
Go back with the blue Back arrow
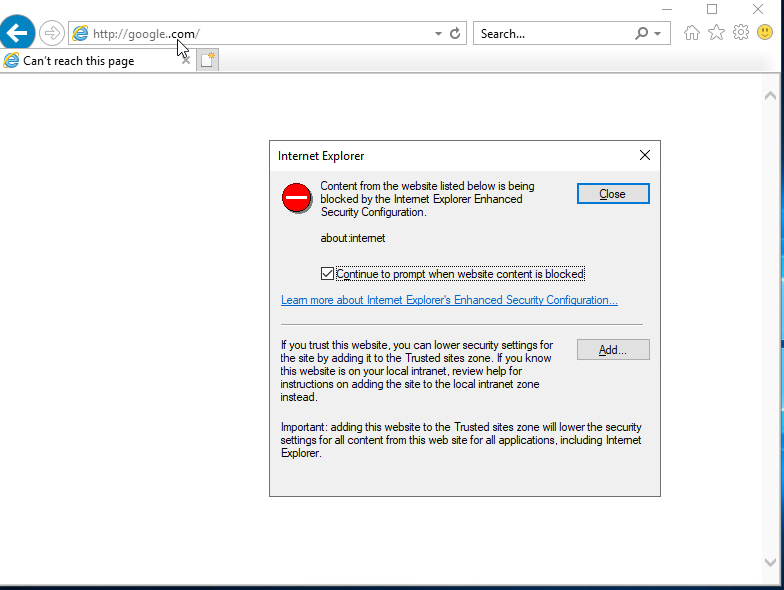[17, 33]
